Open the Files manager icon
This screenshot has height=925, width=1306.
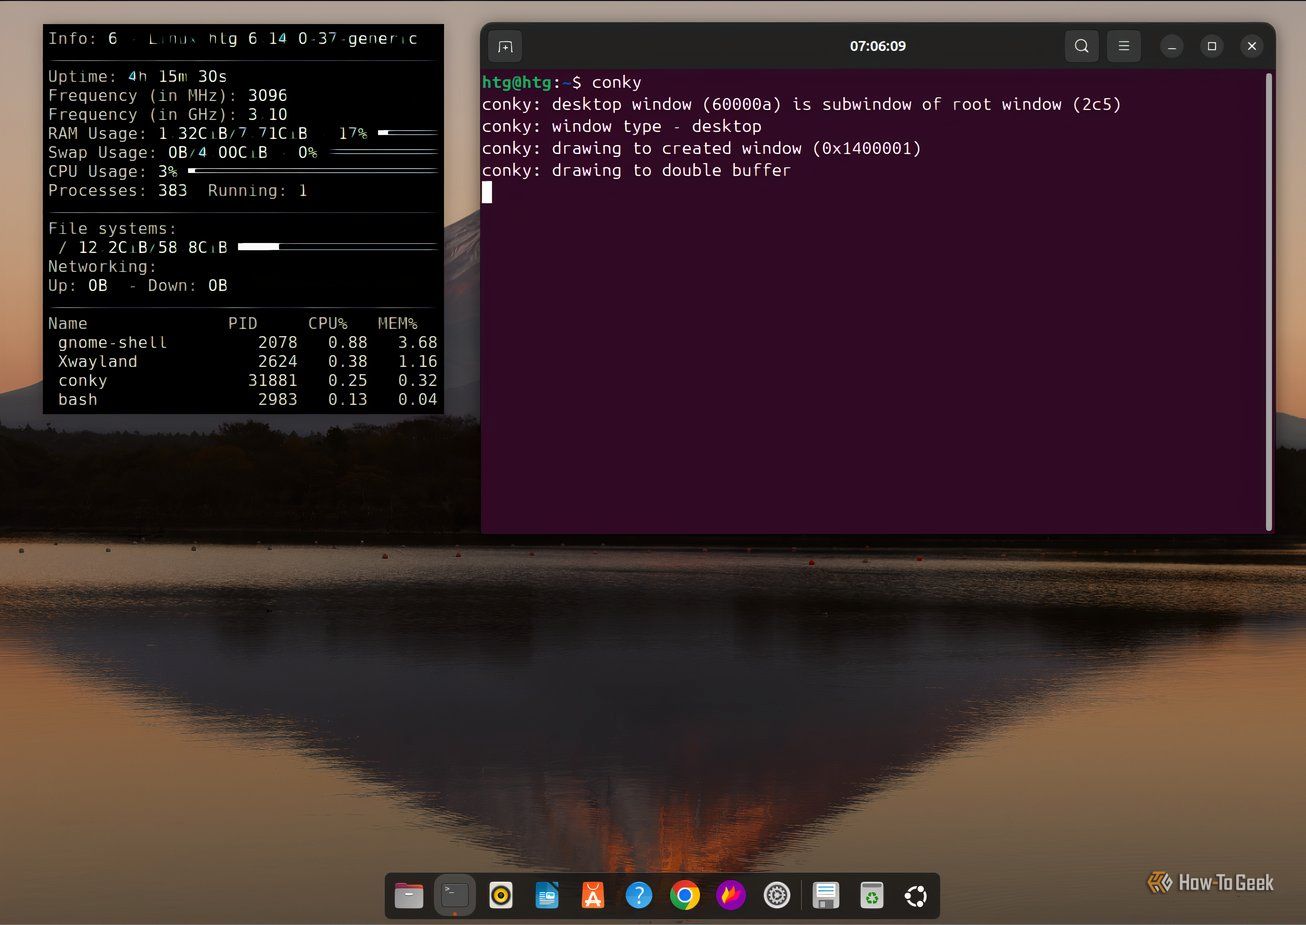pyautogui.click(x=408, y=895)
